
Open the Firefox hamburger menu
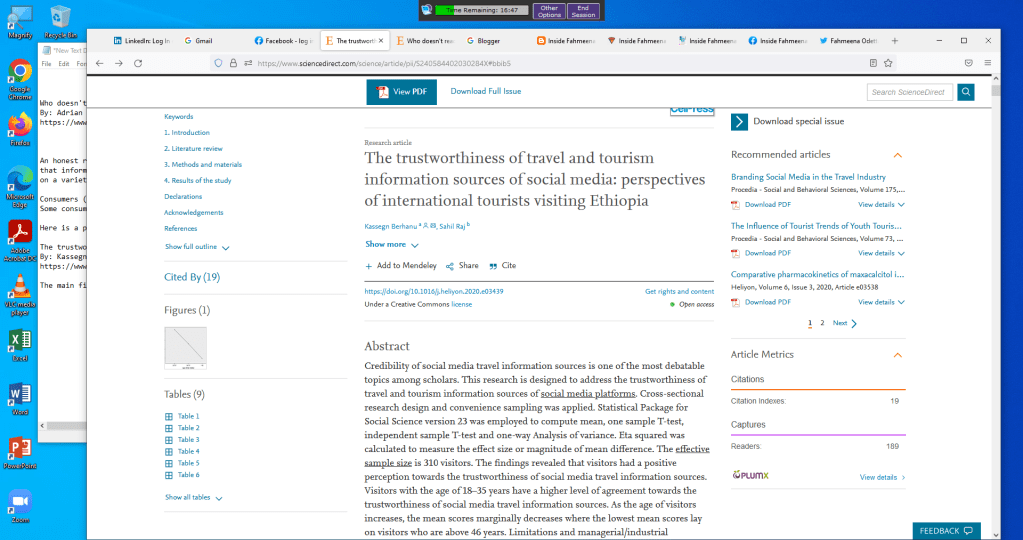point(987,63)
